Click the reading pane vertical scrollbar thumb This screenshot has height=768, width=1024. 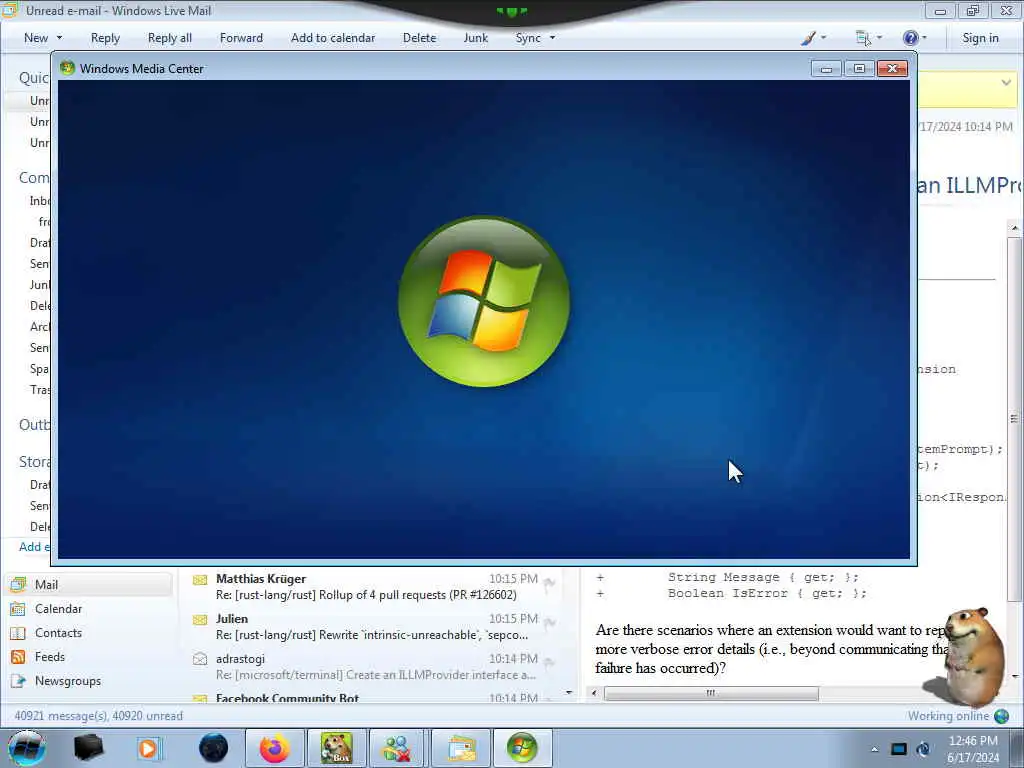point(1014,419)
